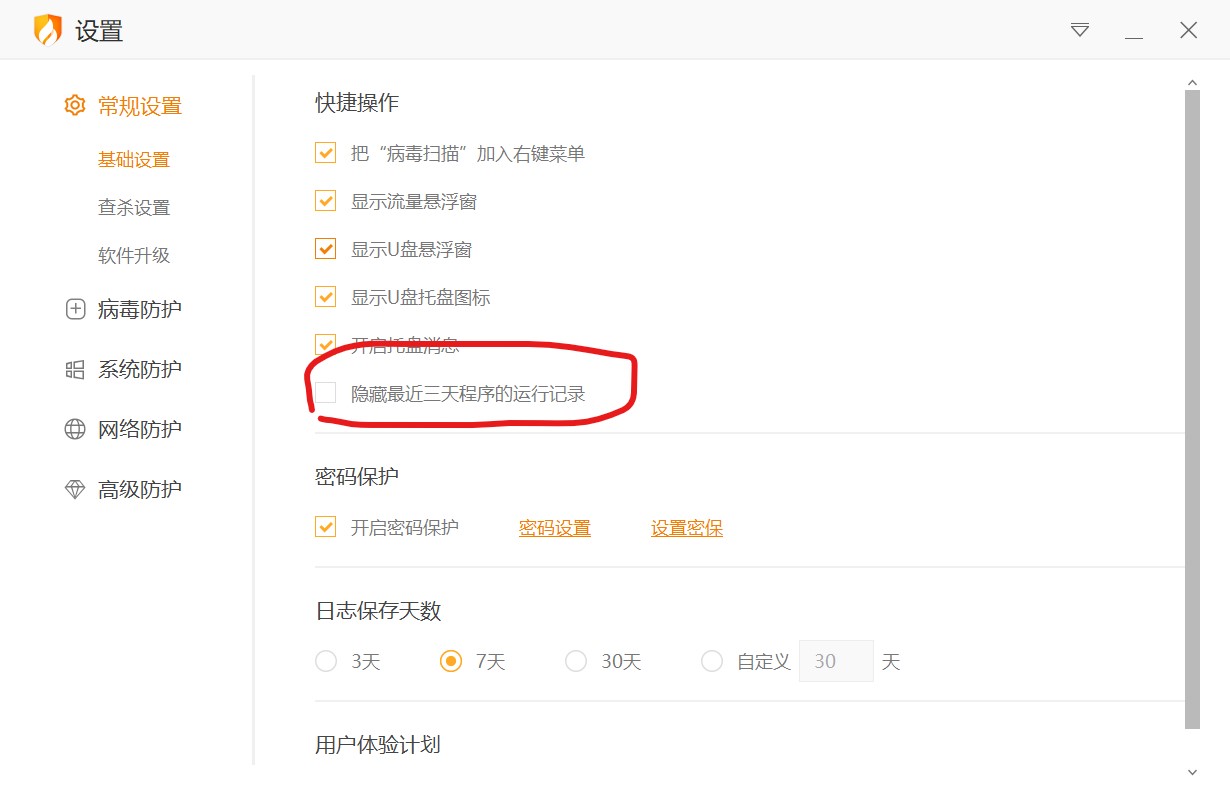Open the 设置密保 link
This screenshot has height=810, width=1230.
coord(686,528)
